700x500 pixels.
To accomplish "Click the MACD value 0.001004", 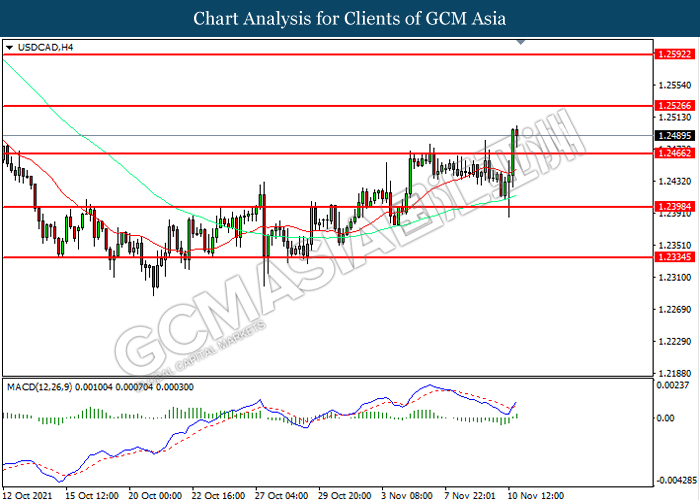I will 94,387.
